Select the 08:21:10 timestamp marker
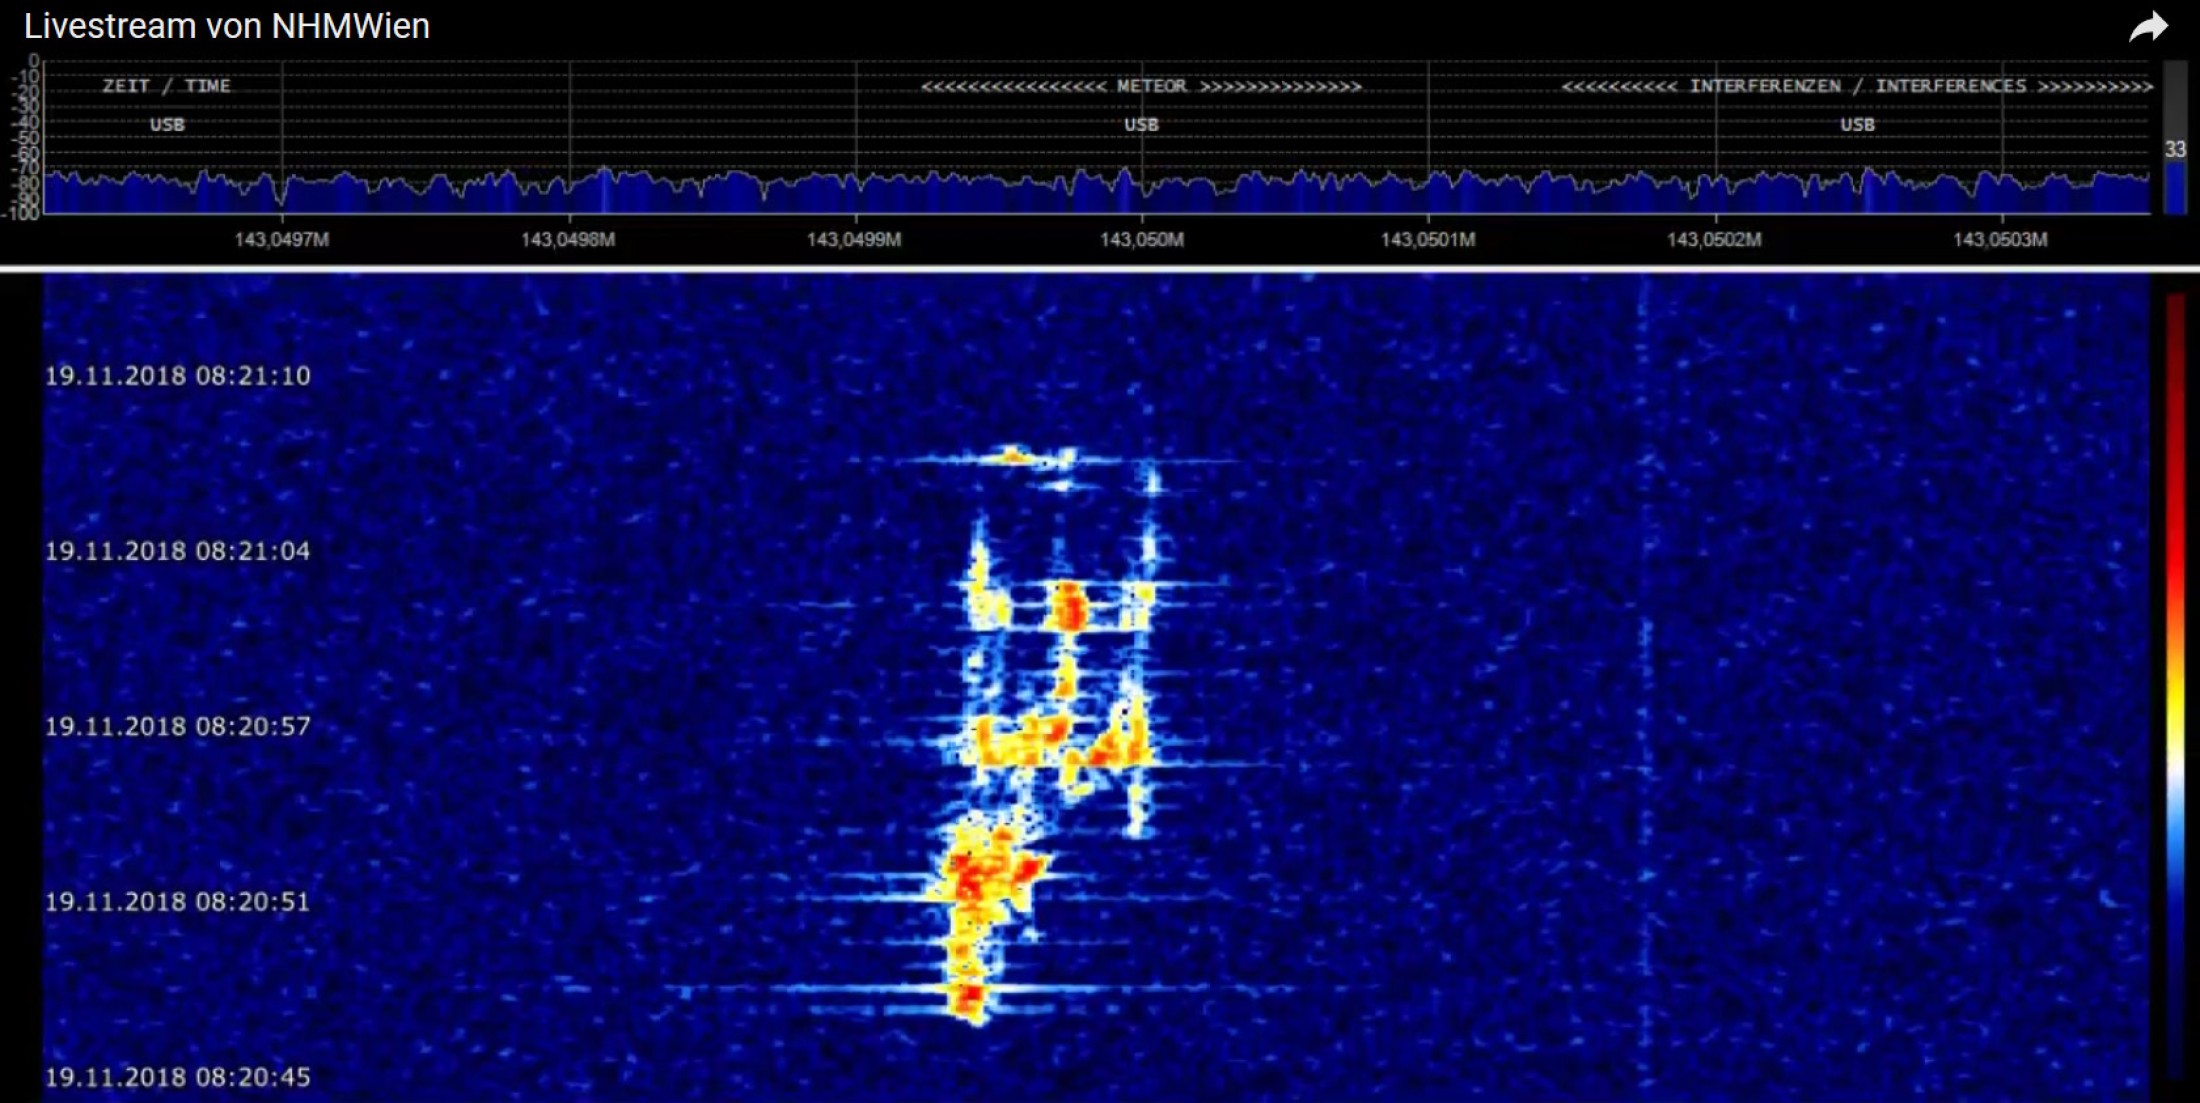Viewport: 2200px width, 1103px height. click(178, 376)
